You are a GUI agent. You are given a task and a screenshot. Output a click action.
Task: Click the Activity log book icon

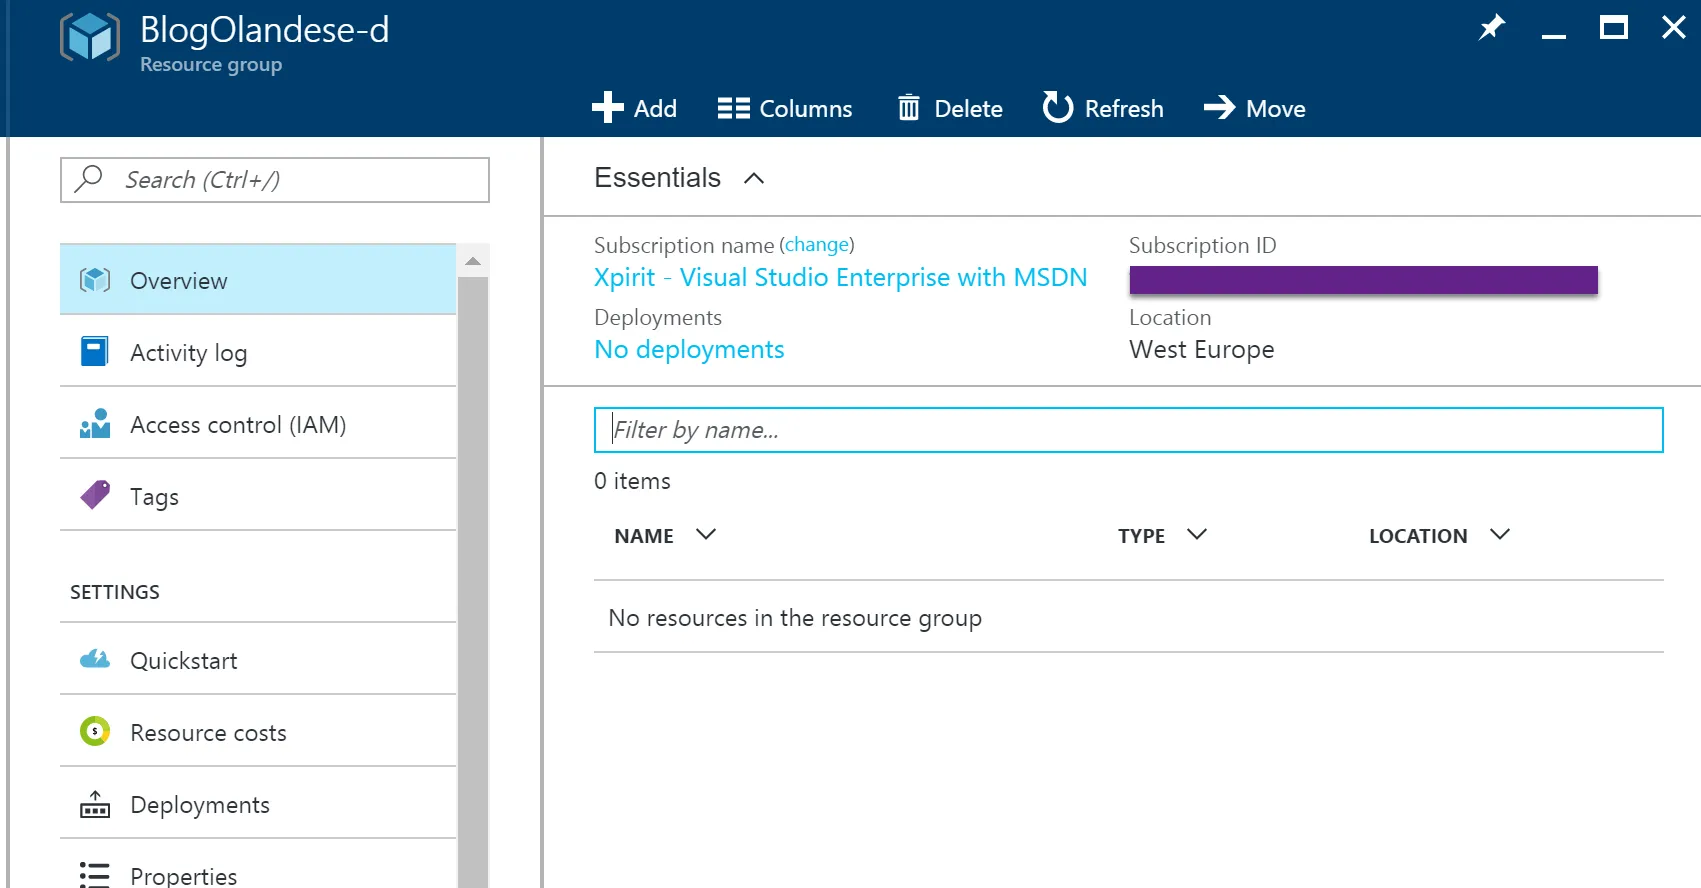point(95,352)
